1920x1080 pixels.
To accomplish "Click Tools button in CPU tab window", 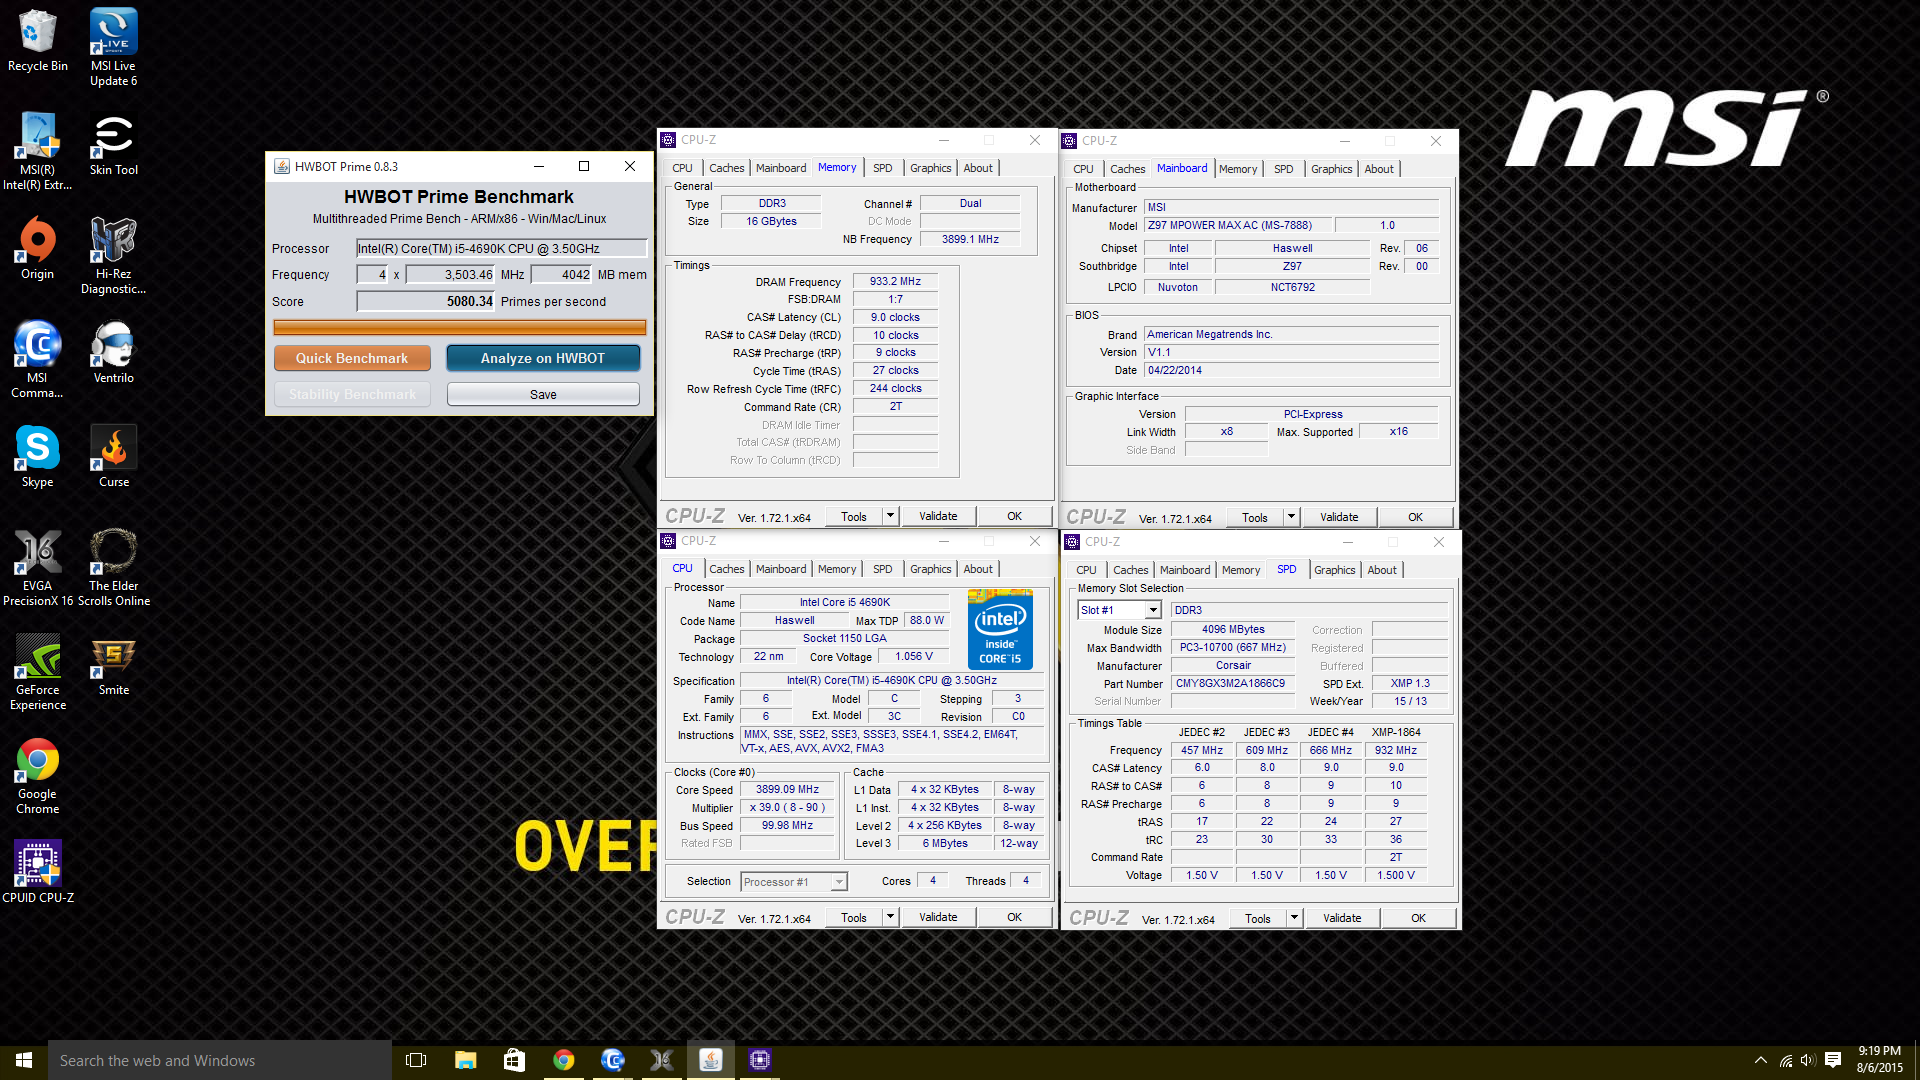I will (x=854, y=917).
